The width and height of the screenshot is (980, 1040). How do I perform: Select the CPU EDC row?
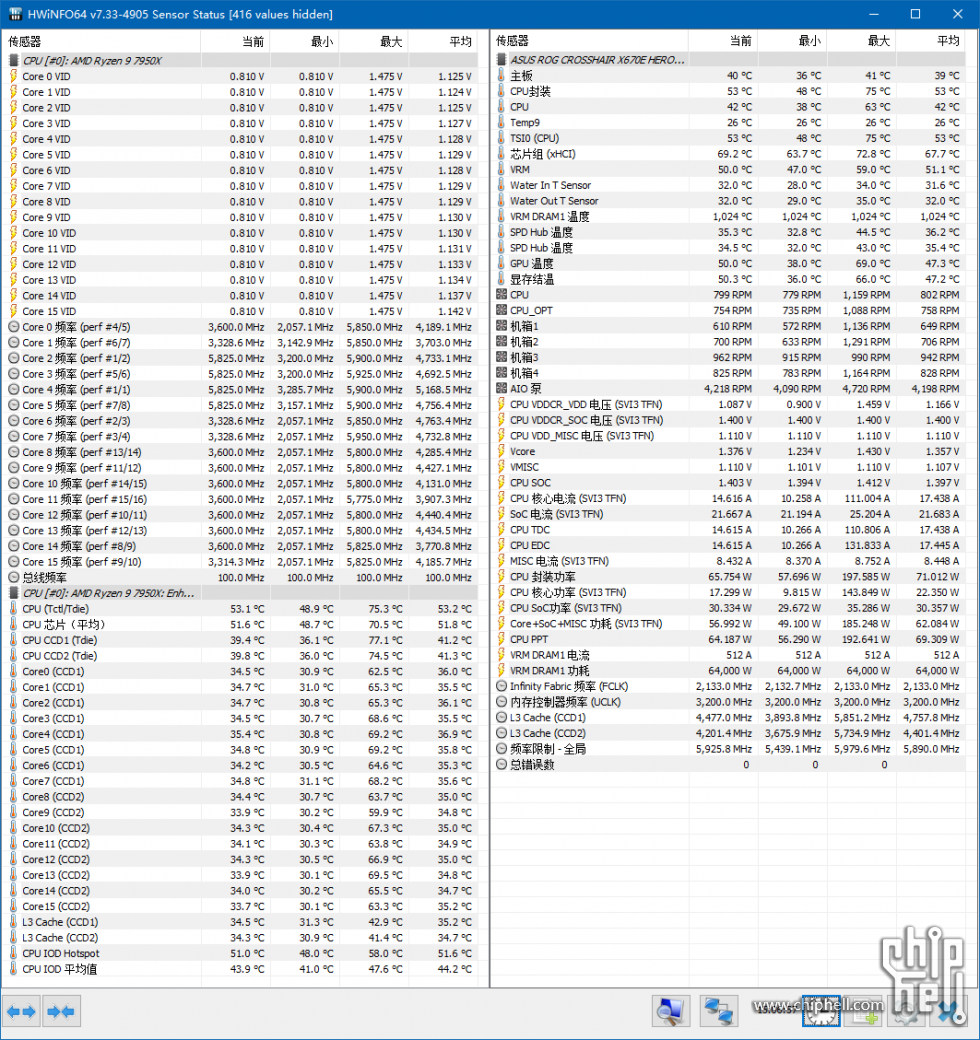(728, 545)
